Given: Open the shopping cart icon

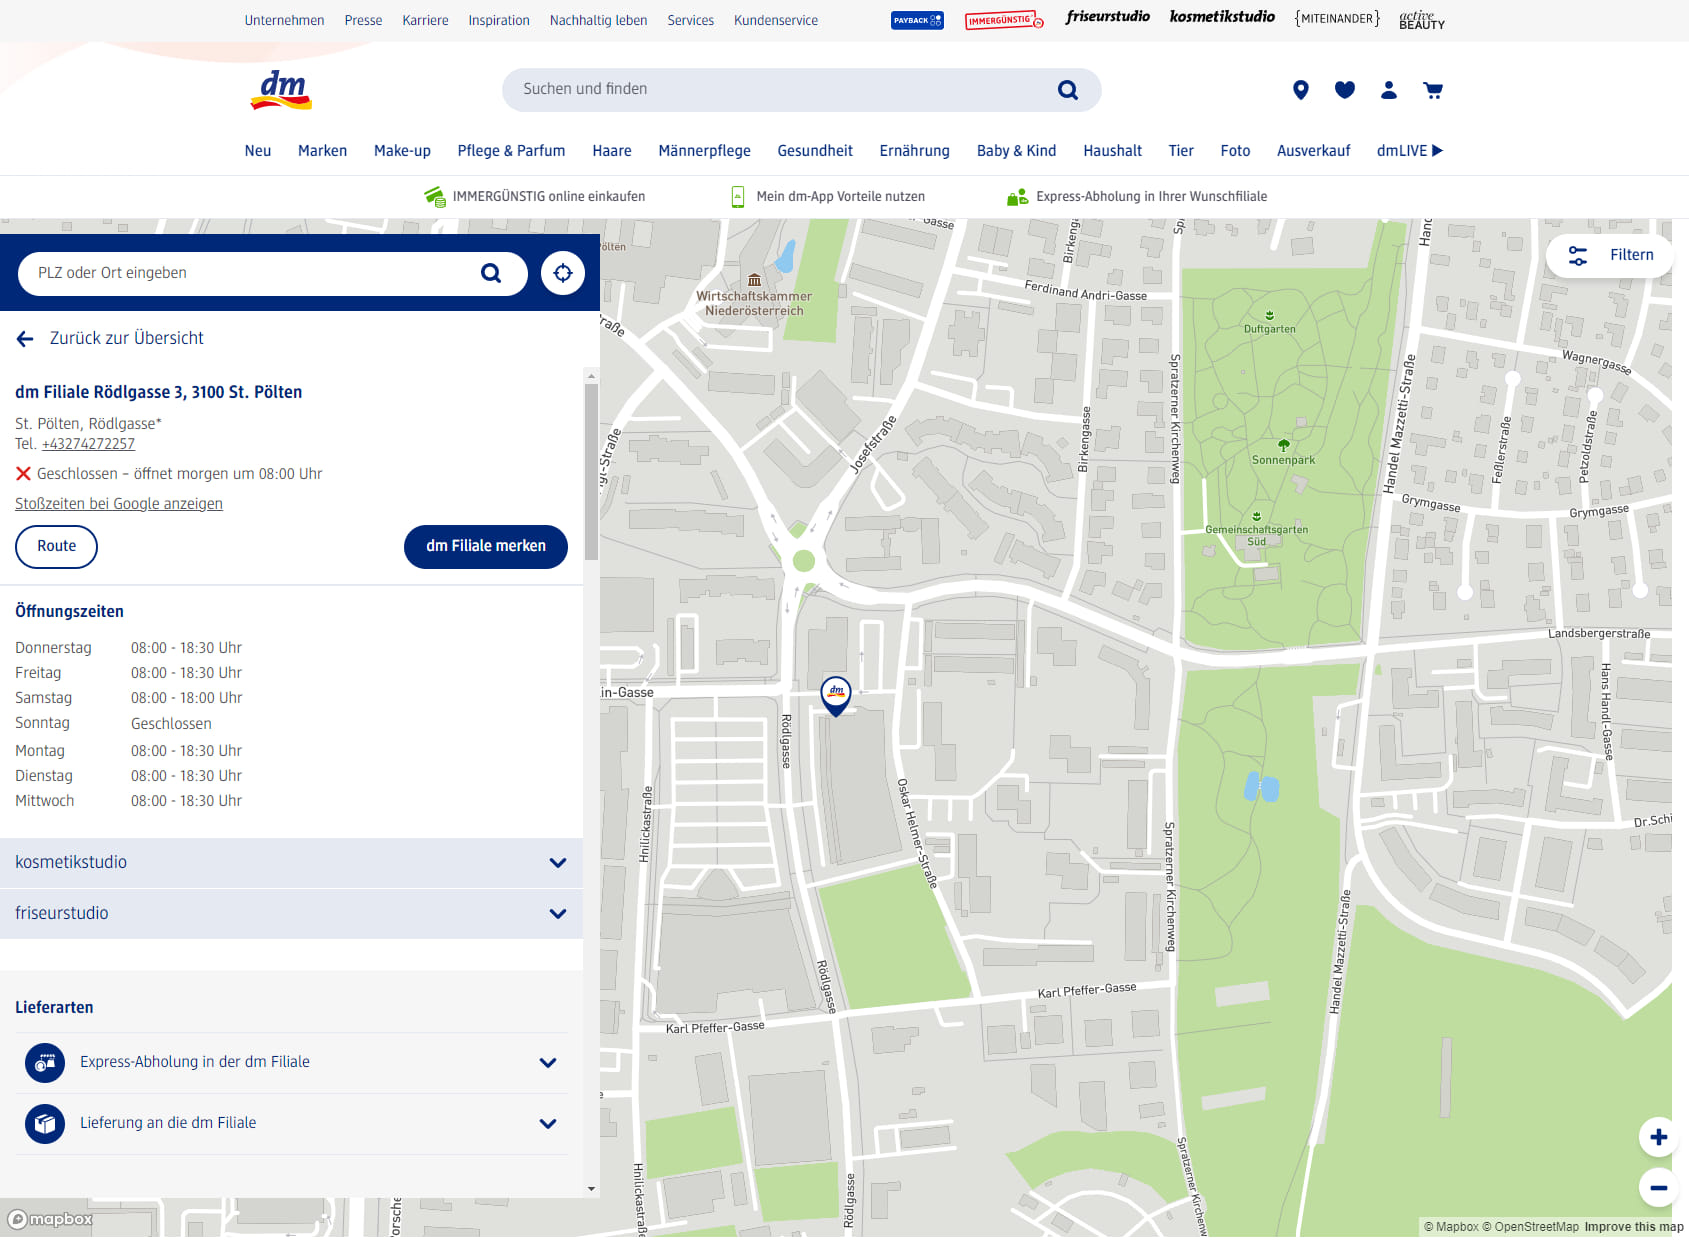Looking at the screenshot, I should (x=1433, y=90).
